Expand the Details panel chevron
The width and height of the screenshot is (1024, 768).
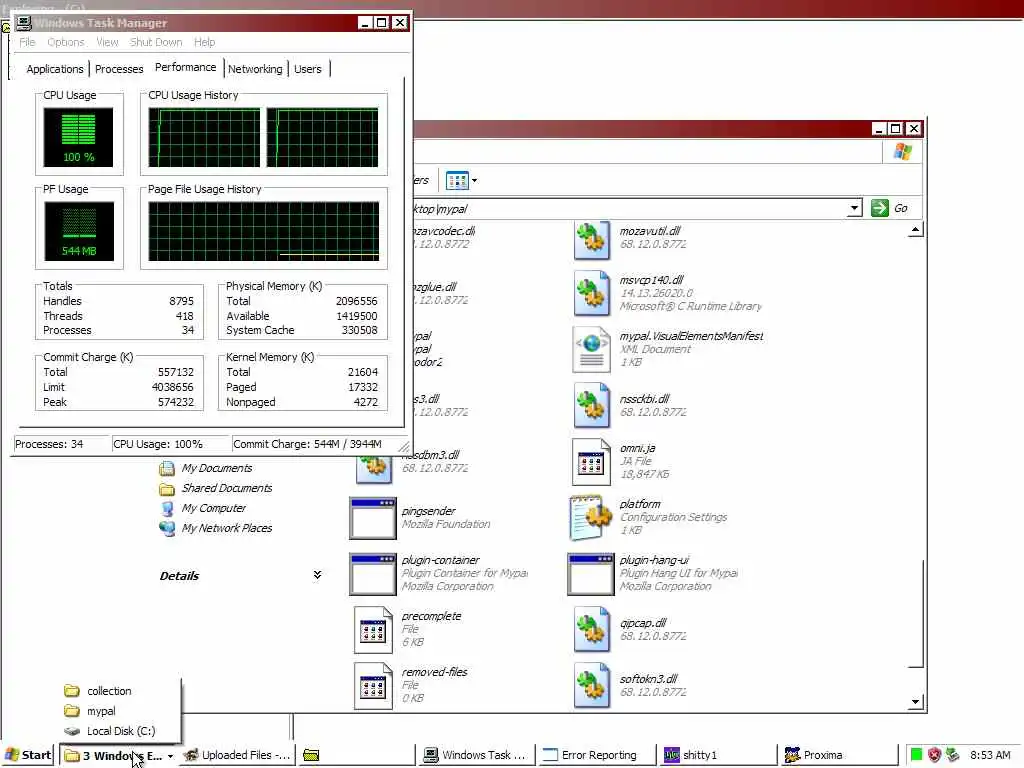(317, 575)
